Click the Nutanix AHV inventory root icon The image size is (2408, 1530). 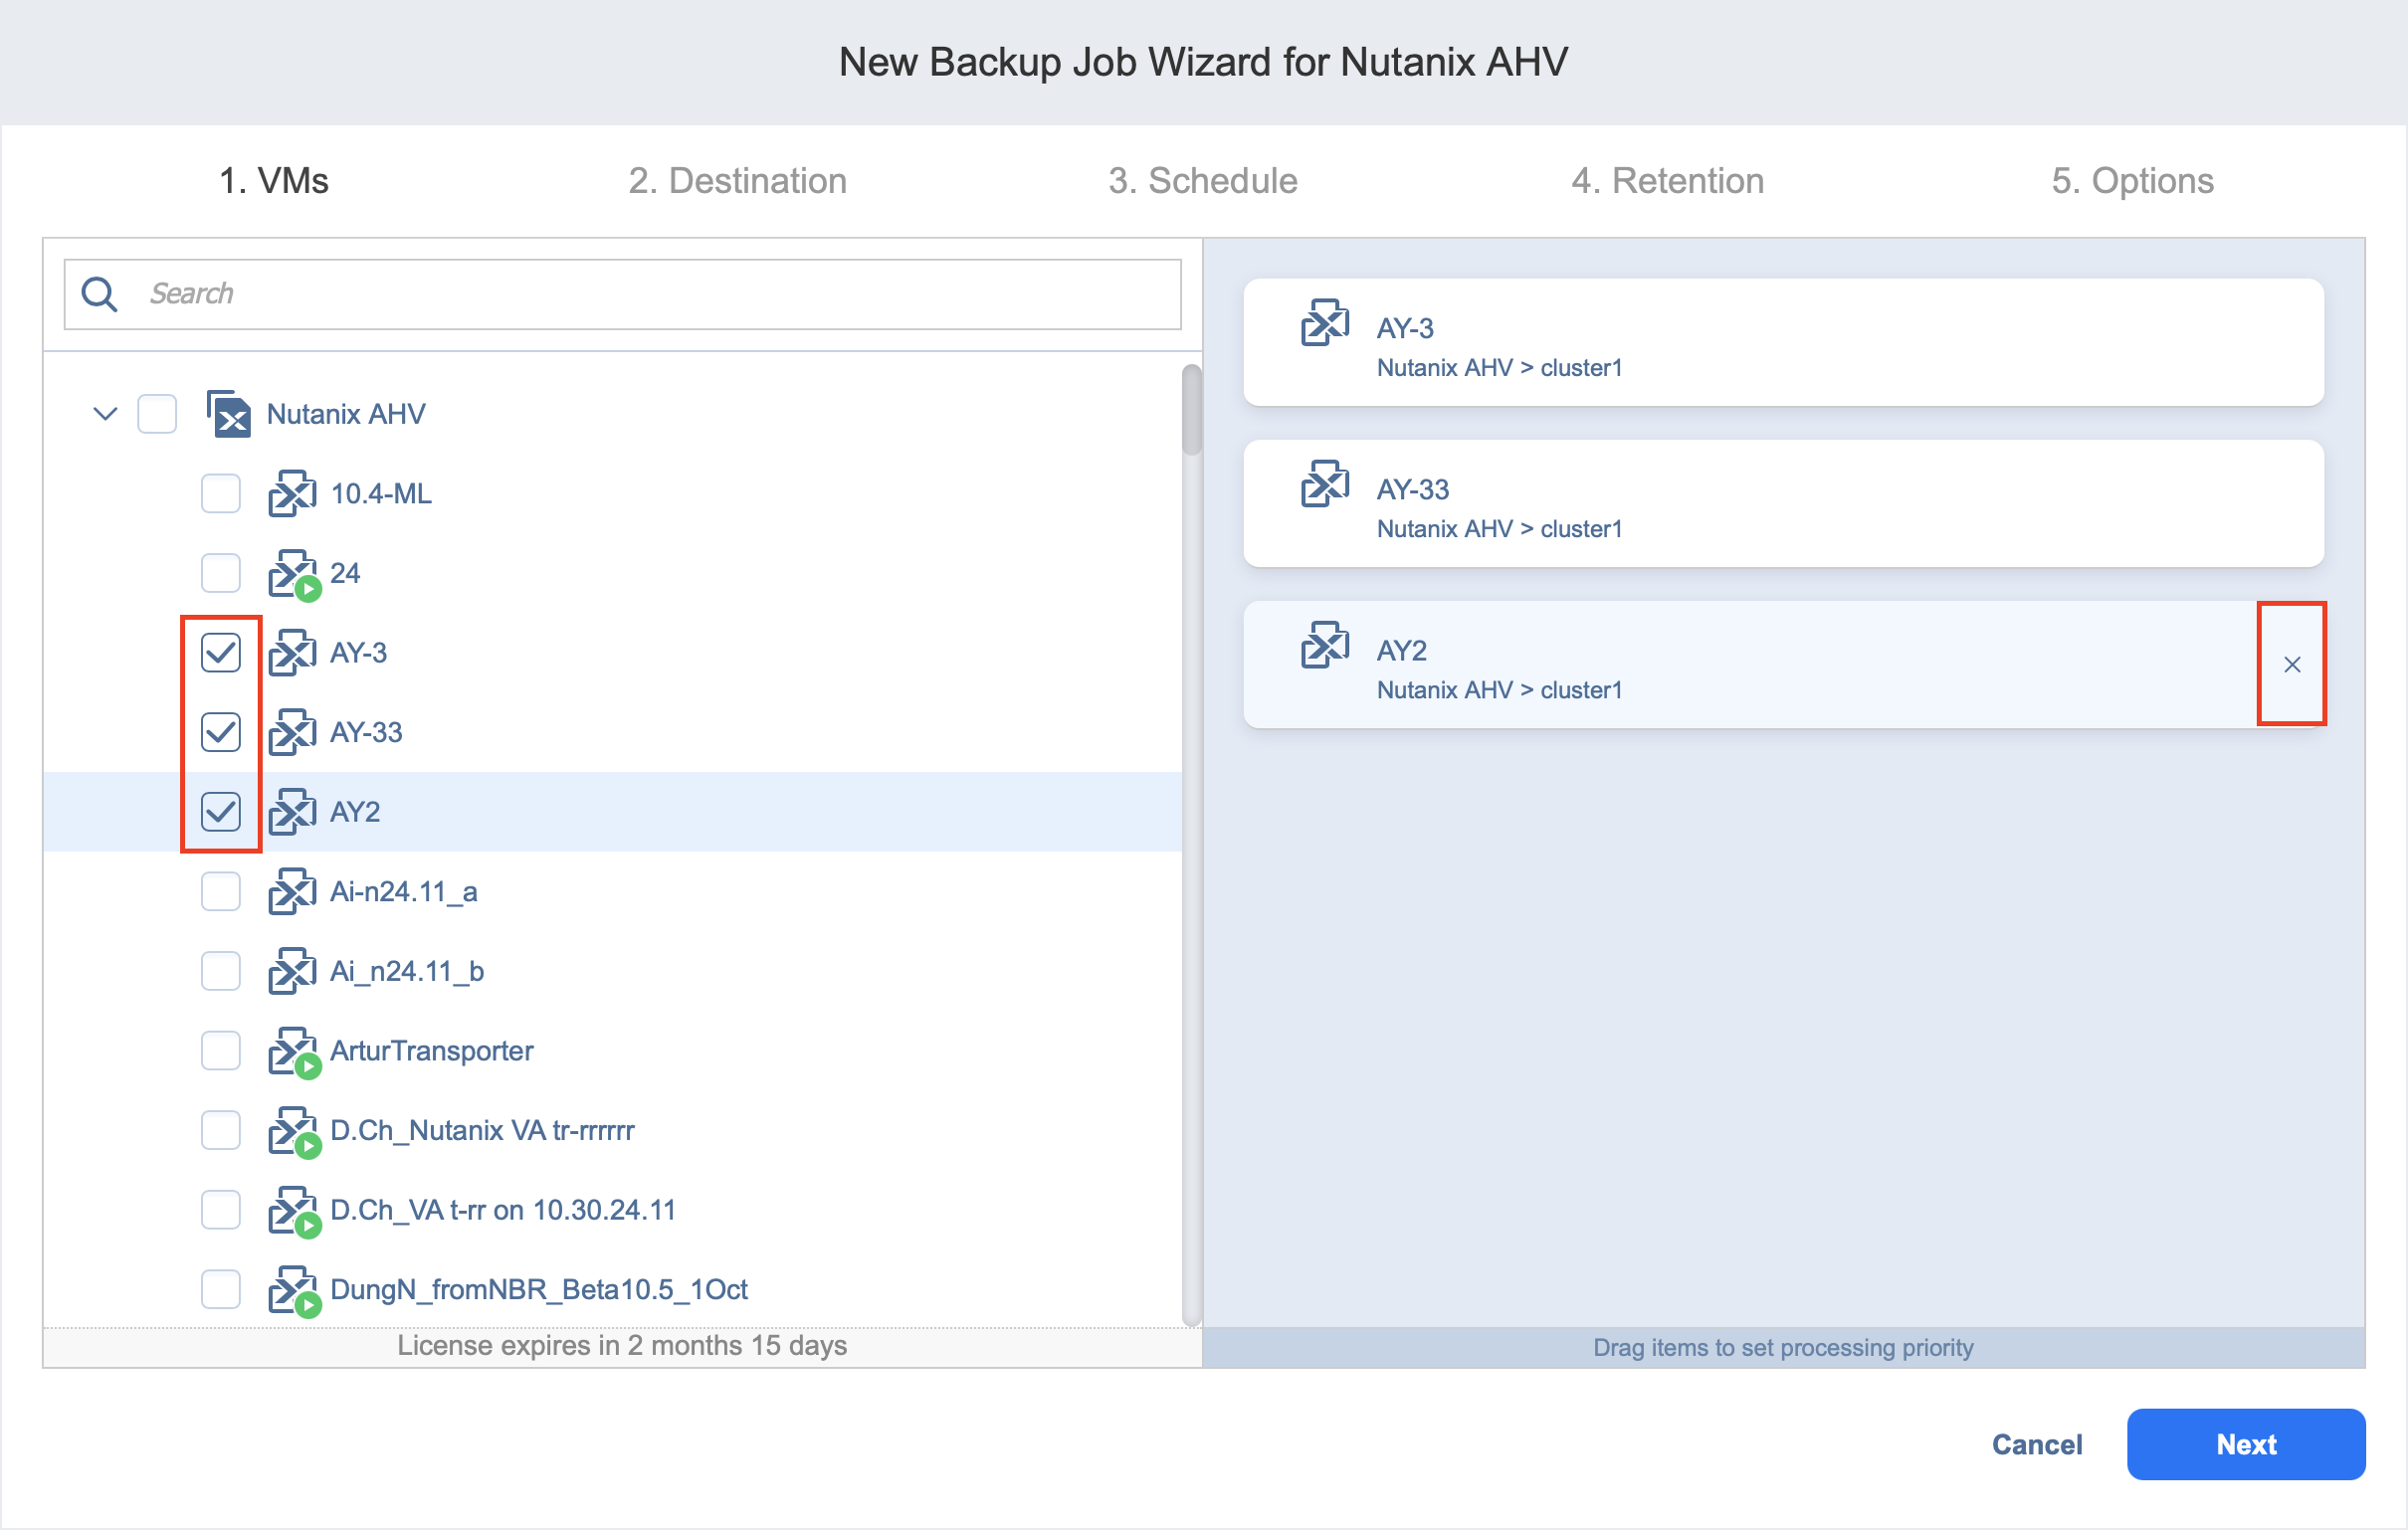[228, 414]
